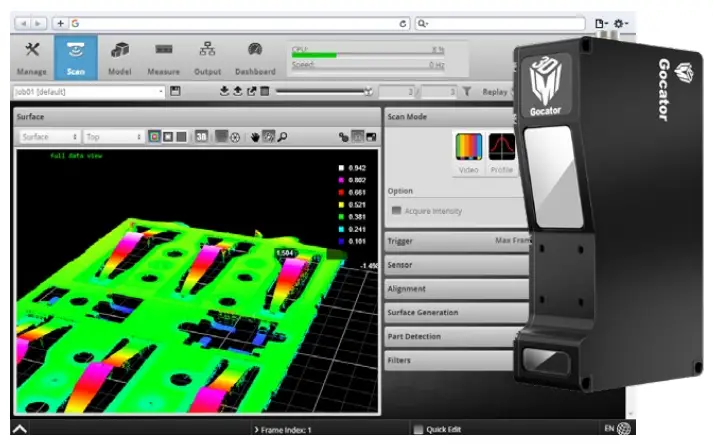Click the replay frame slider handle

[x=368, y=92]
